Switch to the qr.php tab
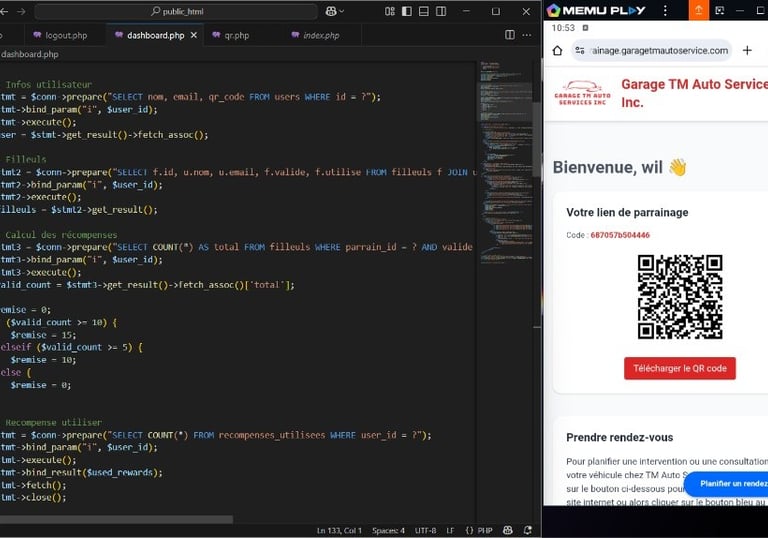768x538 pixels. point(237,35)
